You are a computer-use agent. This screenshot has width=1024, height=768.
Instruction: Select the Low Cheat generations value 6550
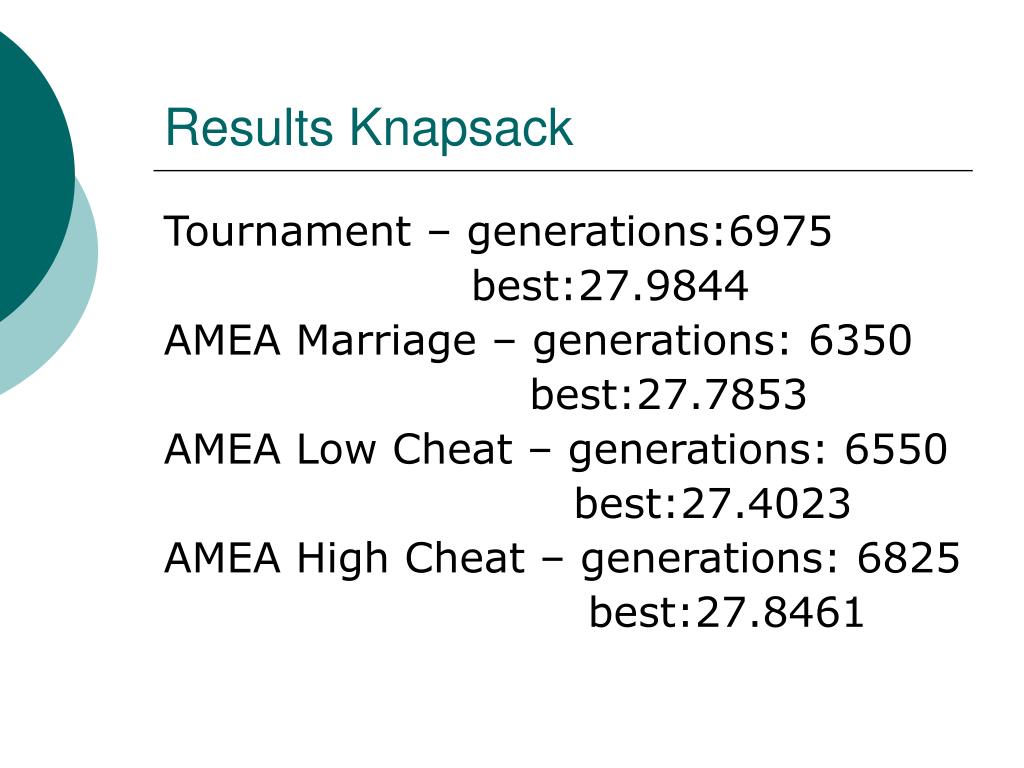click(896, 449)
